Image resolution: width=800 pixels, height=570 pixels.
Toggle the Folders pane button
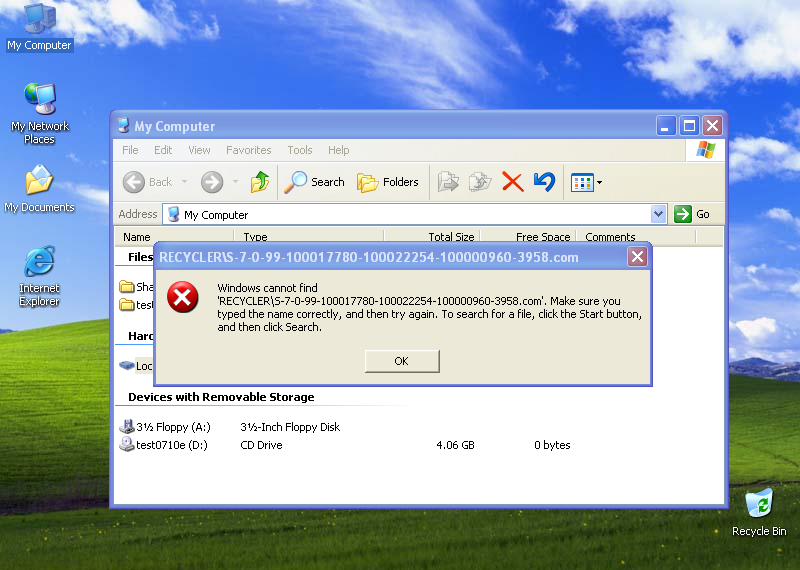(388, 182)
